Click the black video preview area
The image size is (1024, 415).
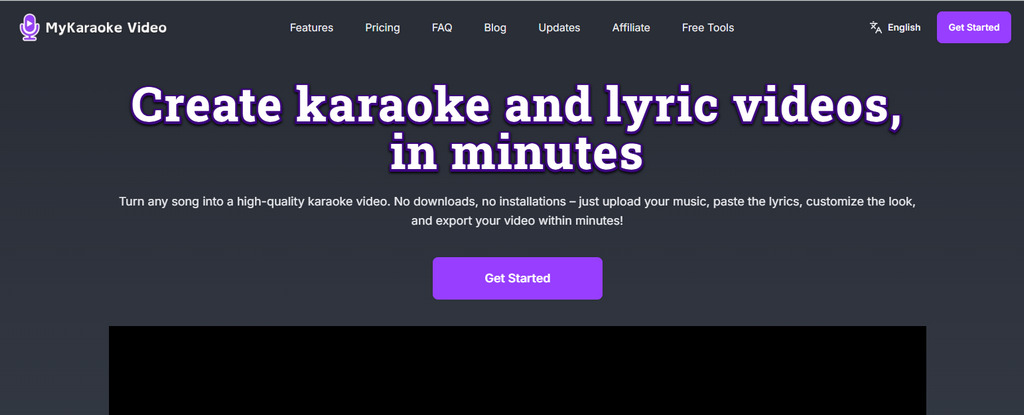[517, 371]
